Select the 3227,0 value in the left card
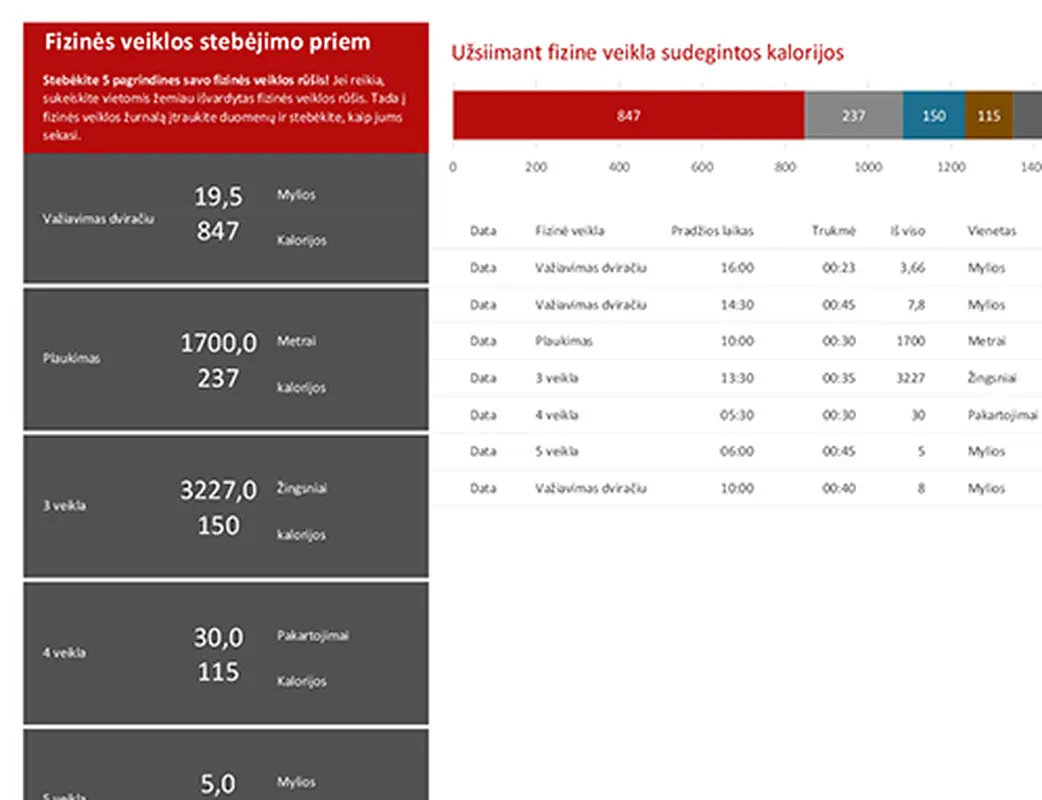Screen dimensions: 1042x800 click(219, 490)
